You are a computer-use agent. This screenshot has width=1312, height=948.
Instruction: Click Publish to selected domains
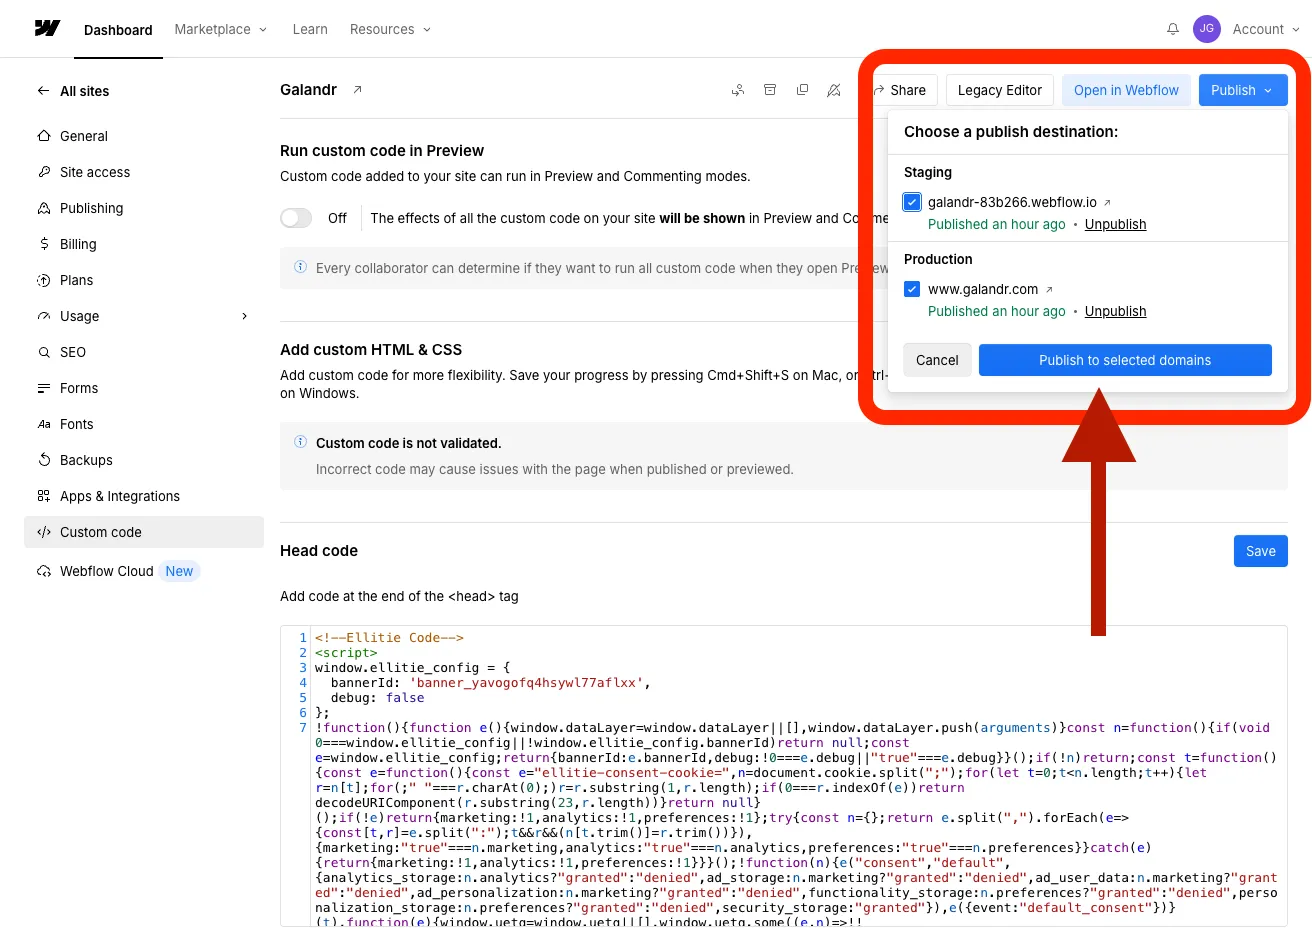click(x=1124, y=360)
